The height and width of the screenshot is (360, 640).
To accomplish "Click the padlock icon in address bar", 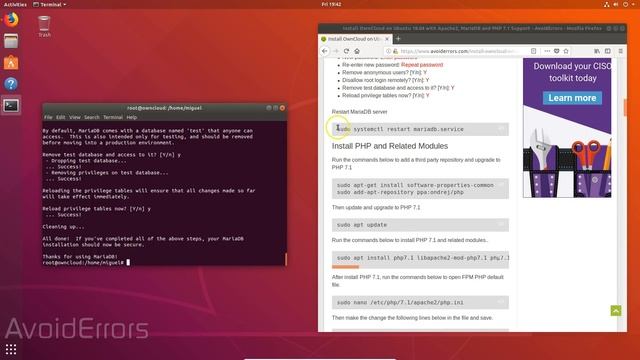I will [x=395, y=51].
